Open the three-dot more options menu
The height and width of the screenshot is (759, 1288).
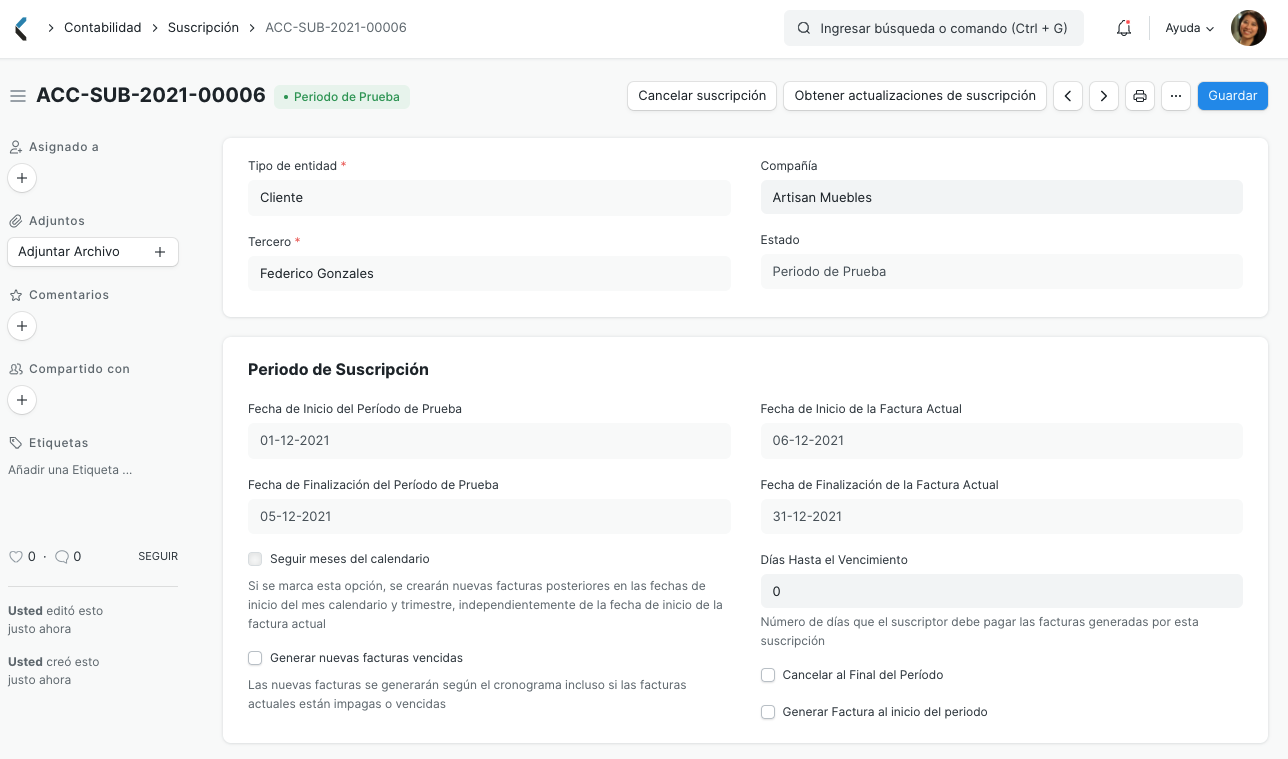[x=1176, y=96]
